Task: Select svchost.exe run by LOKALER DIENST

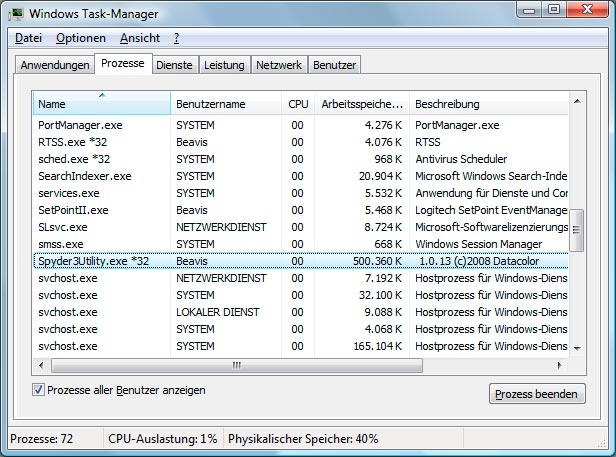Action: (301, 312)
